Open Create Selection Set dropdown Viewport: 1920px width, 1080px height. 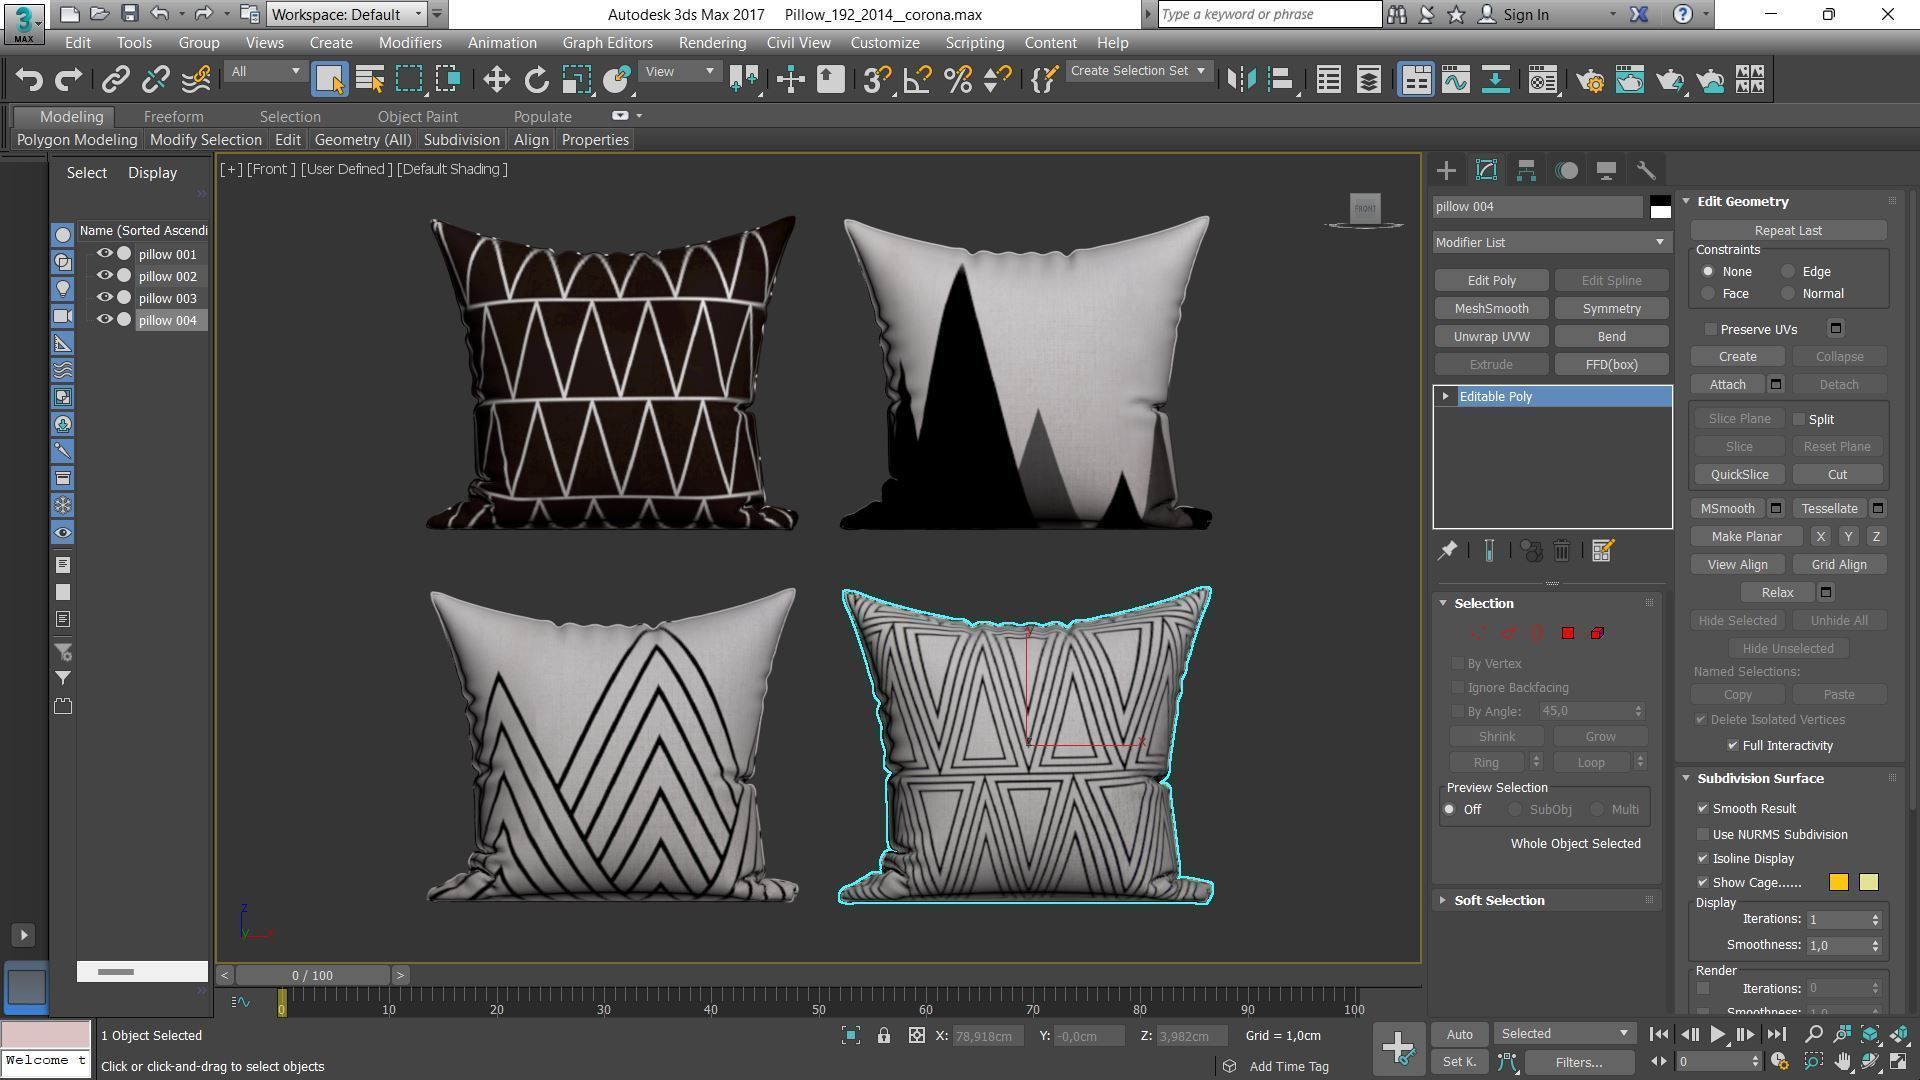1138,71
